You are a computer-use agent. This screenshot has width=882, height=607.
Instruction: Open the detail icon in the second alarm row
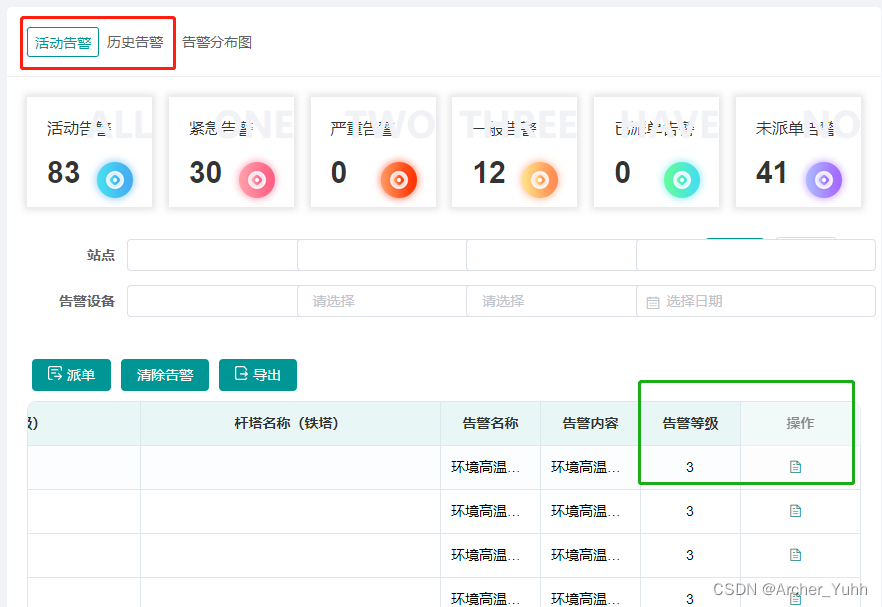tap(797, 511)
